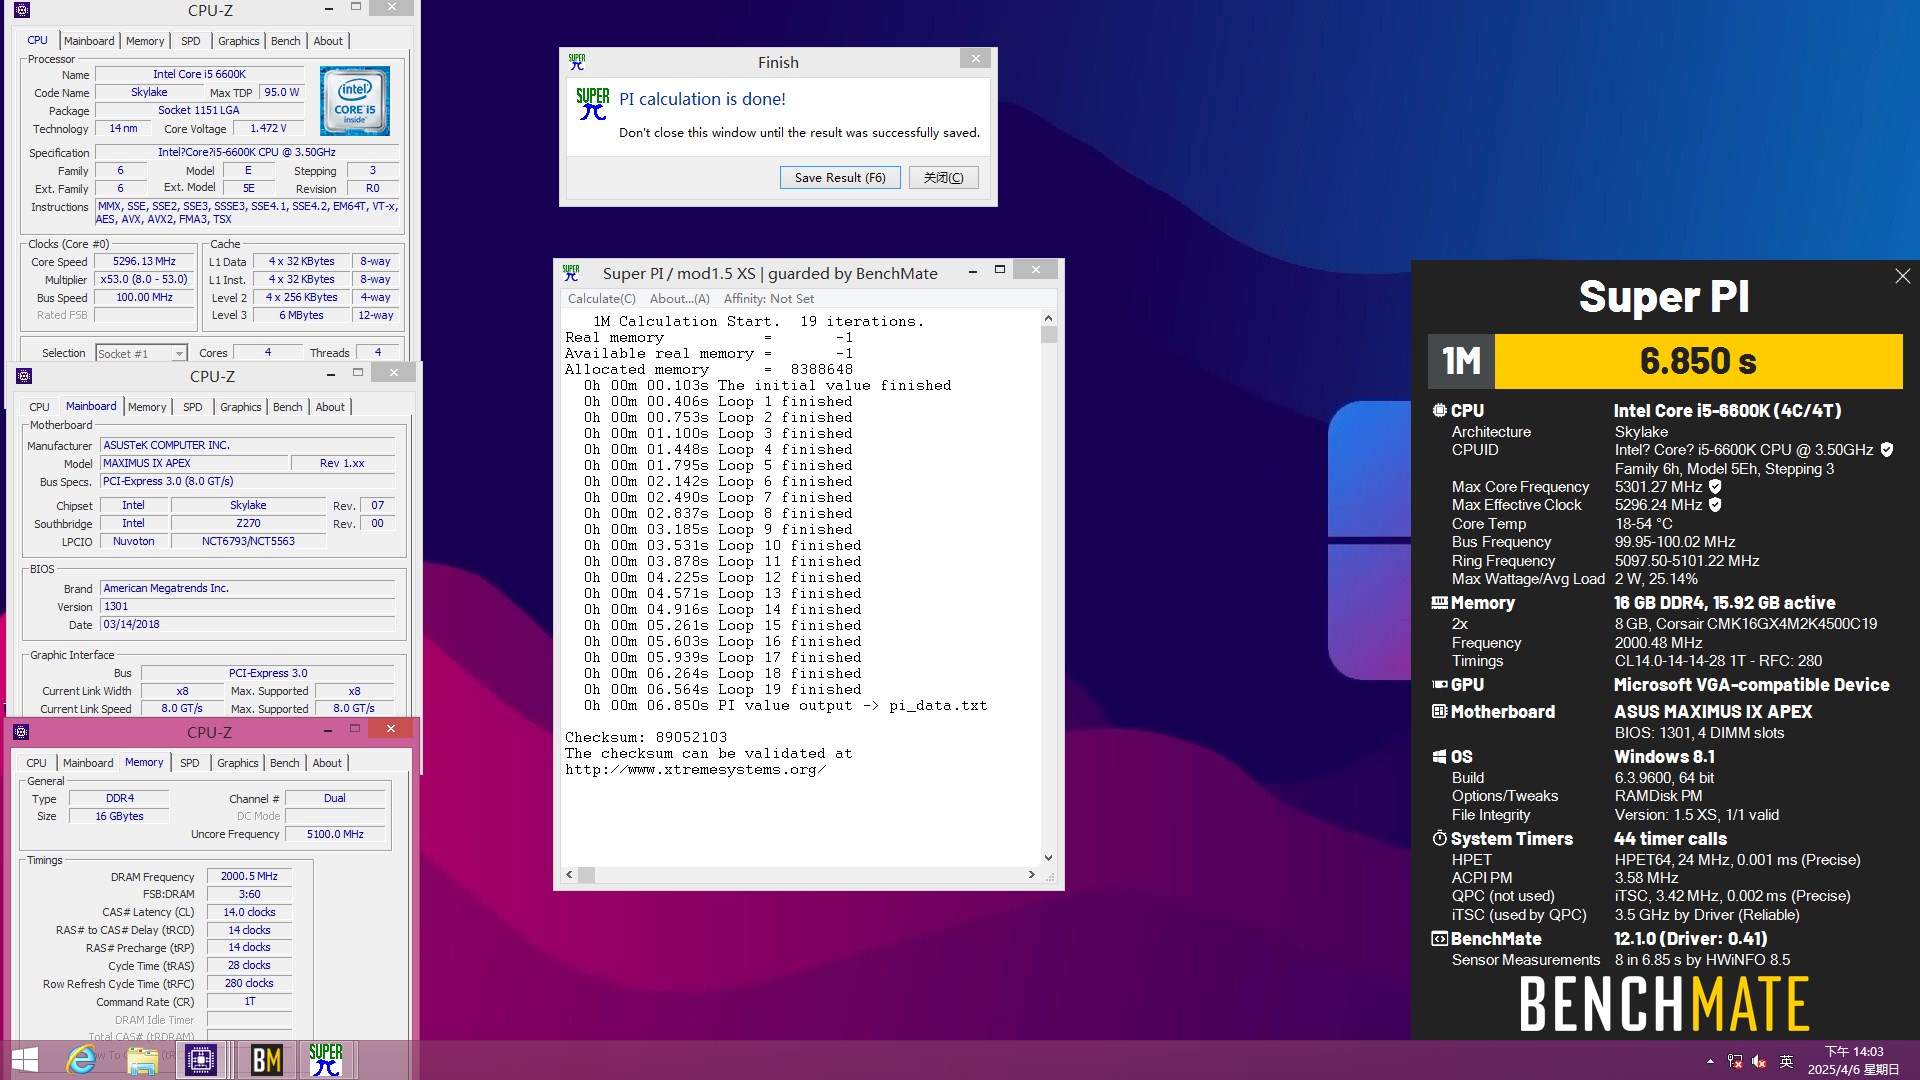
Task: Click the ASUS MAXIMUS IX APEX motherboard heading
Action: pyautogui.click(x=1713, y=712)
